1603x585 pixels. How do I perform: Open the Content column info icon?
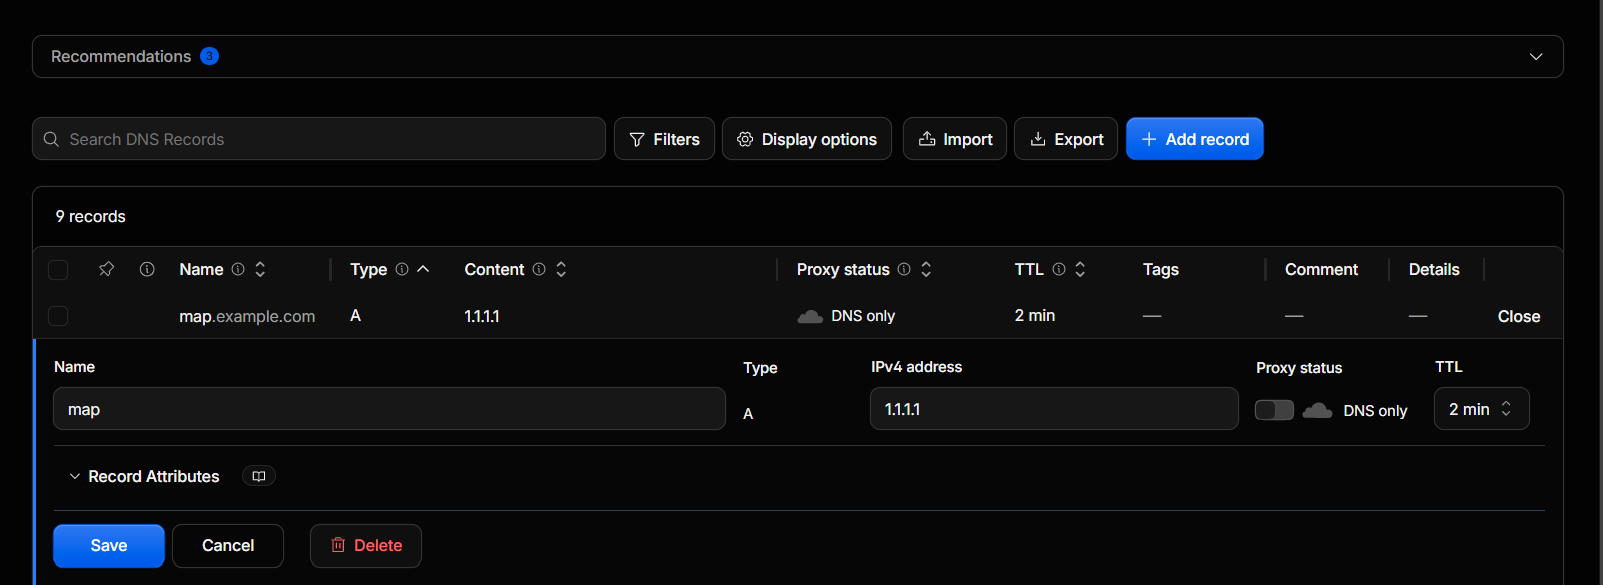[539, 269]
